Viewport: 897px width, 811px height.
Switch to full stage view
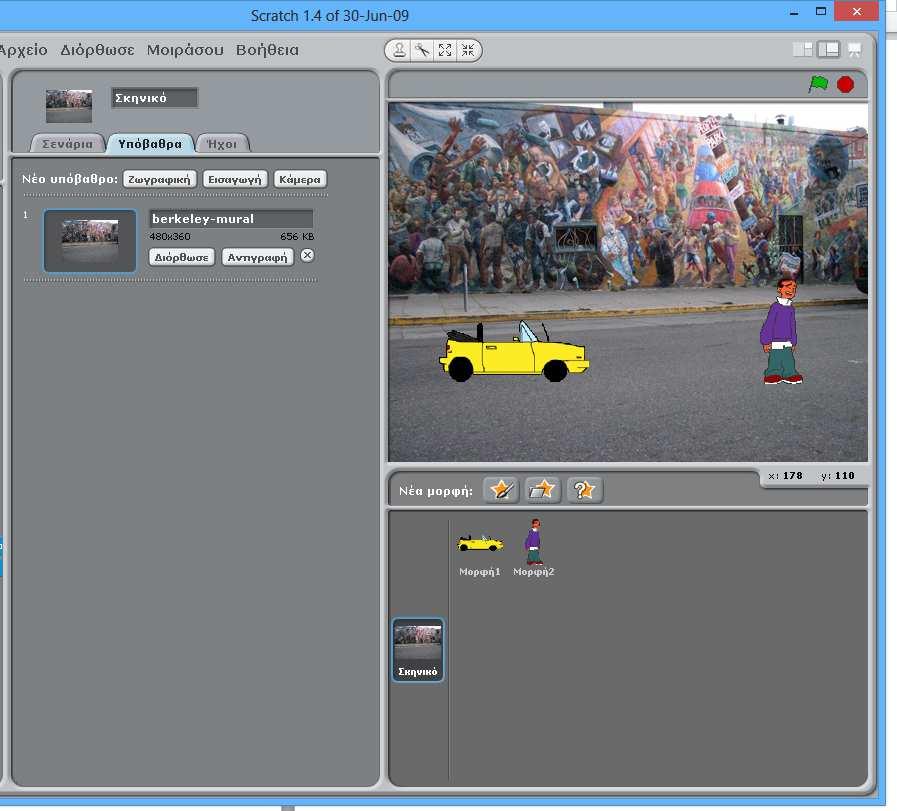coord(828,50)
